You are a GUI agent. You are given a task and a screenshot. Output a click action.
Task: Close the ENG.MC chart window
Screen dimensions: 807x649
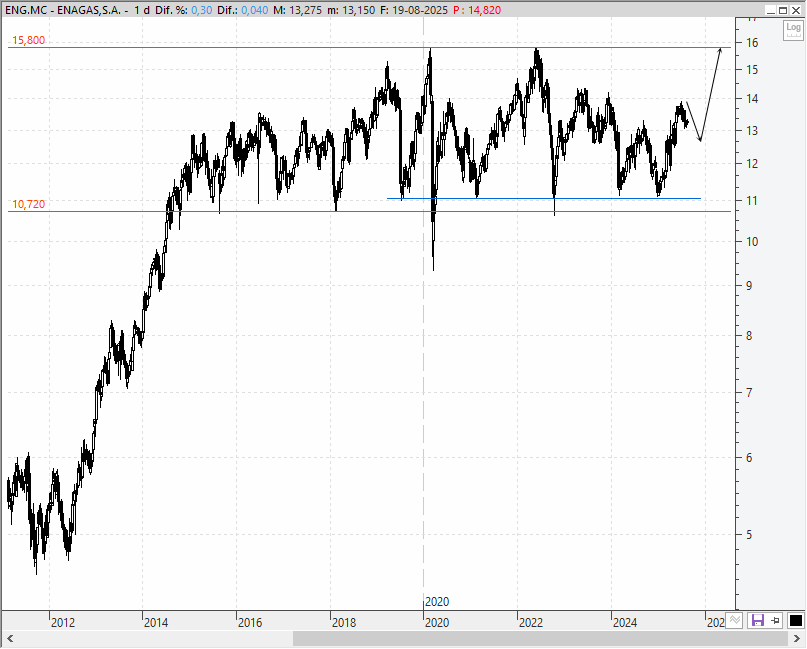pos(795,10)
